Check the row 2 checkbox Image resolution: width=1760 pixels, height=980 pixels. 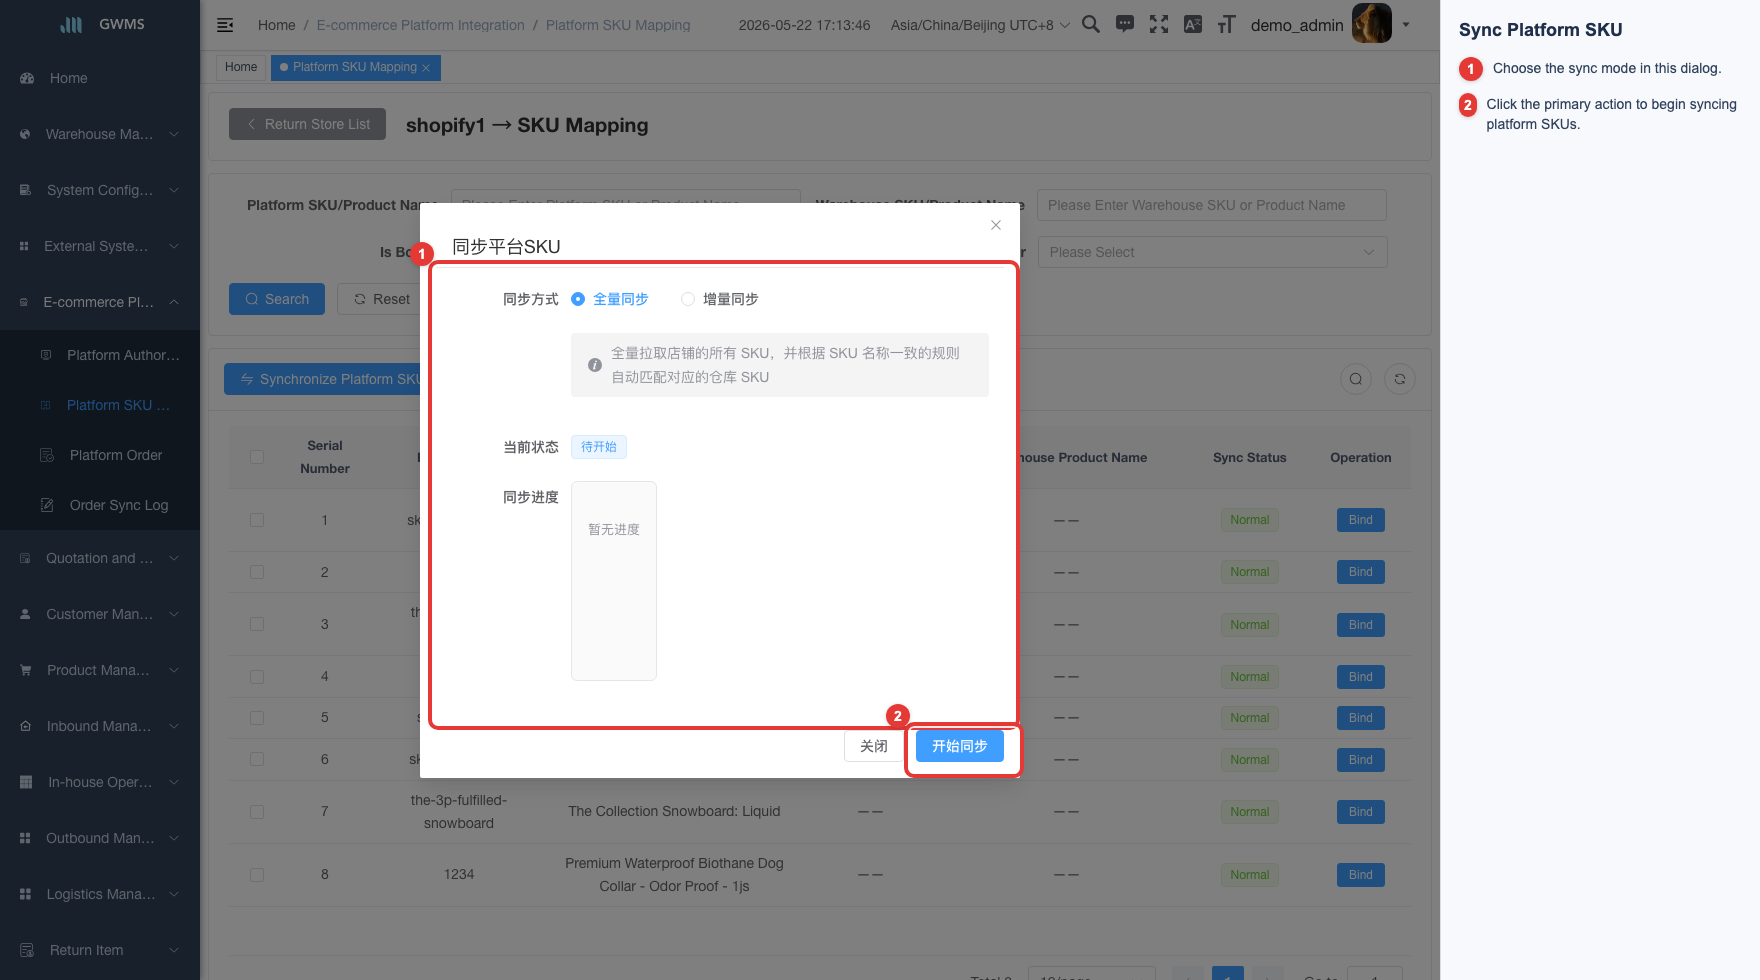[257, 572]
